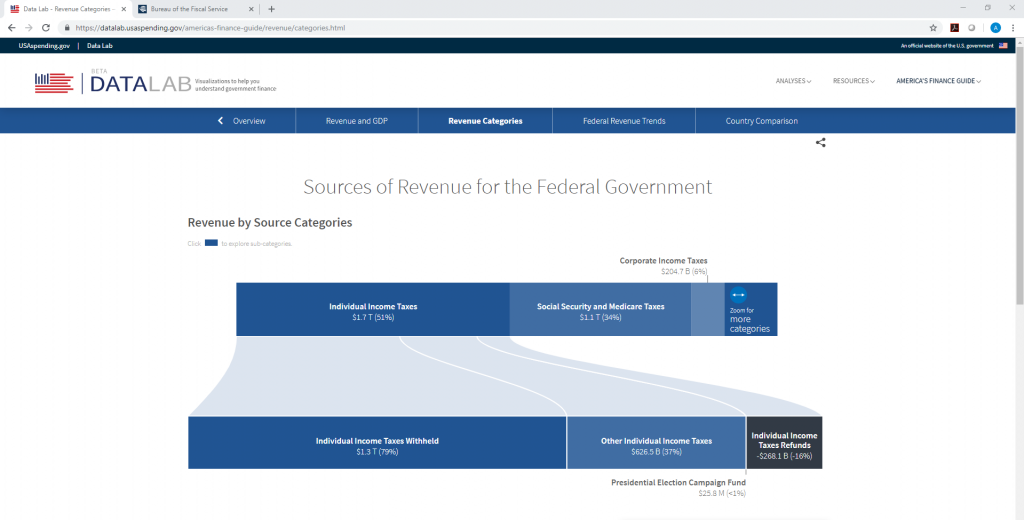Click the Zoom for more categories icon

(x=739, y=295)
